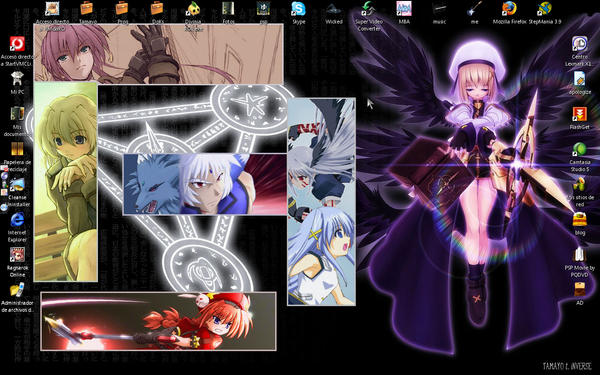The image size is (600, 375).
Task: Open the Mis documentos icon
Action: pos(17,114)
